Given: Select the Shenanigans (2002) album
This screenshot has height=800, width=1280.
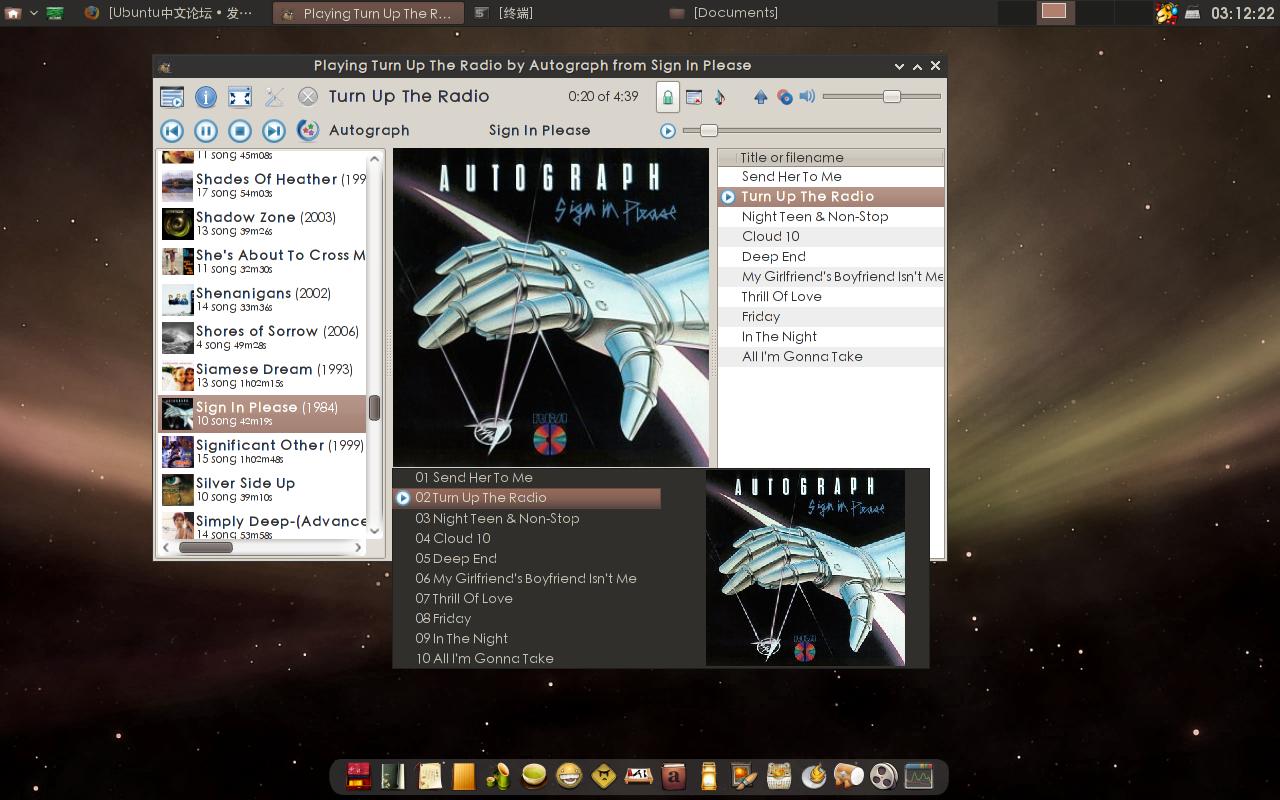Looking at the screenshot, I should point(262,299).
